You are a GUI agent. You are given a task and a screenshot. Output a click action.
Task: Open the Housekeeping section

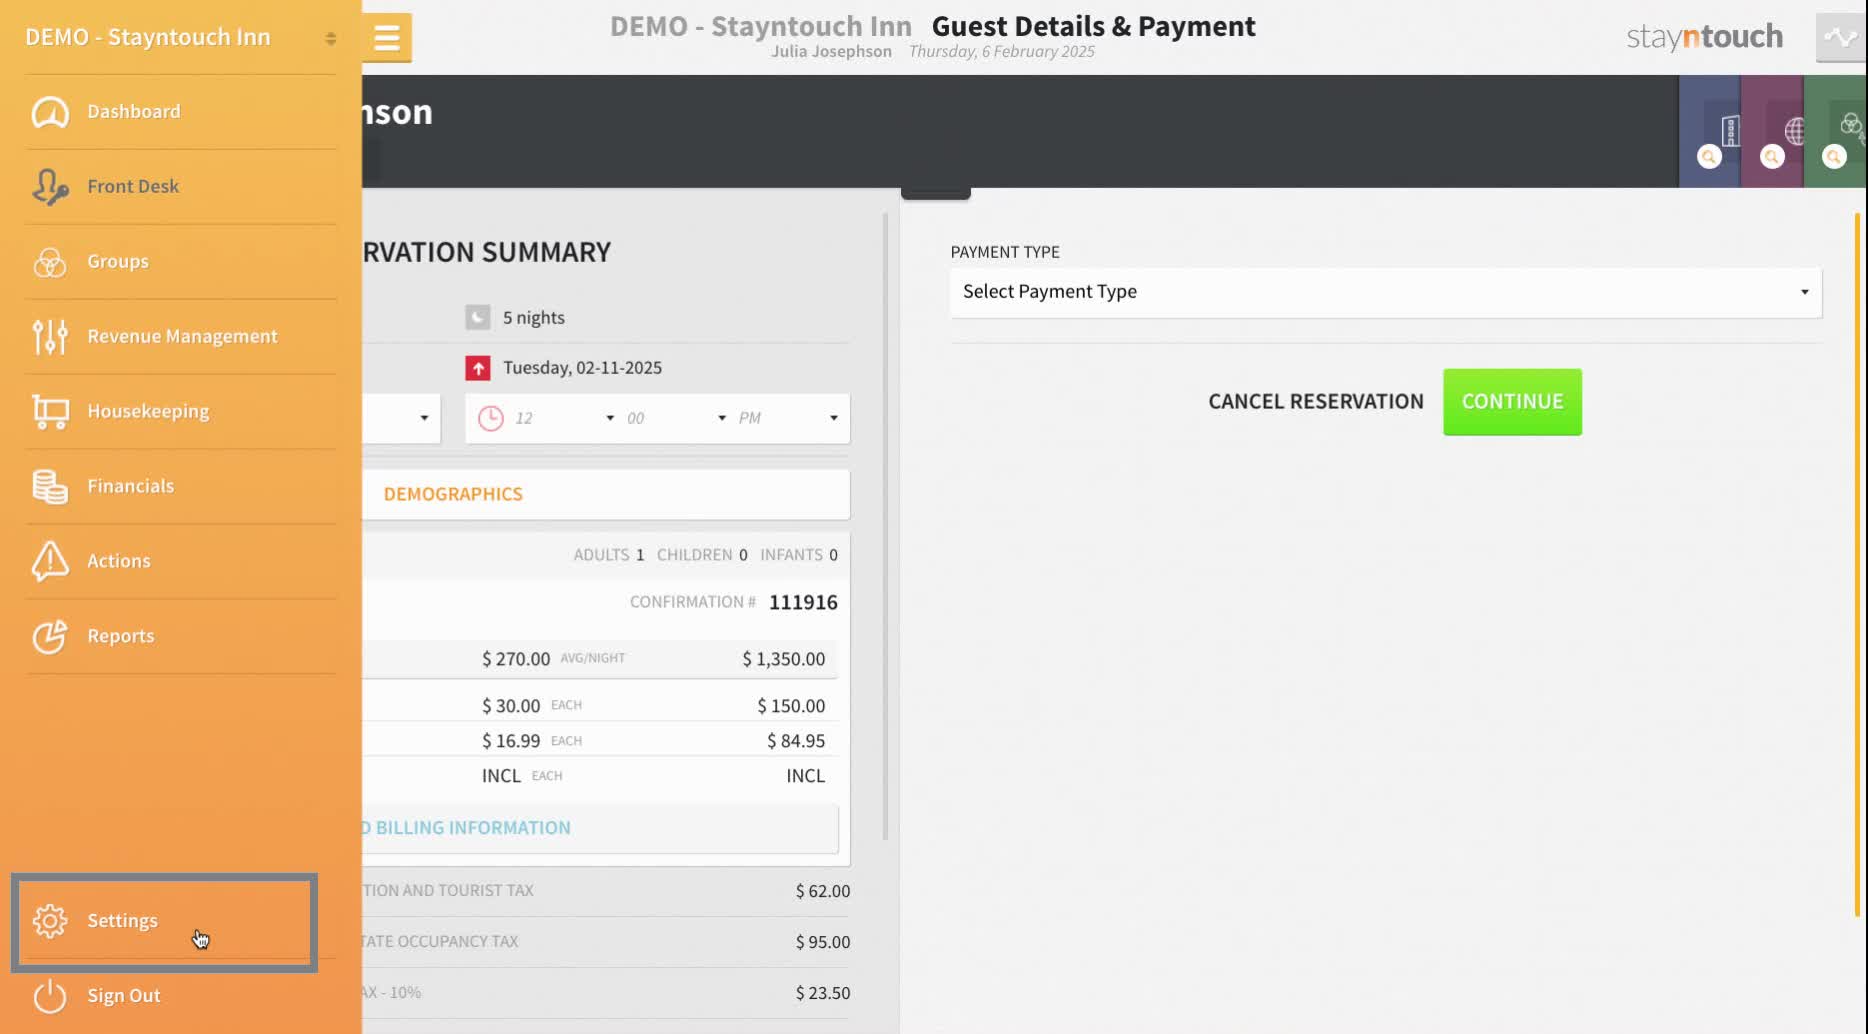click(181, 412)
